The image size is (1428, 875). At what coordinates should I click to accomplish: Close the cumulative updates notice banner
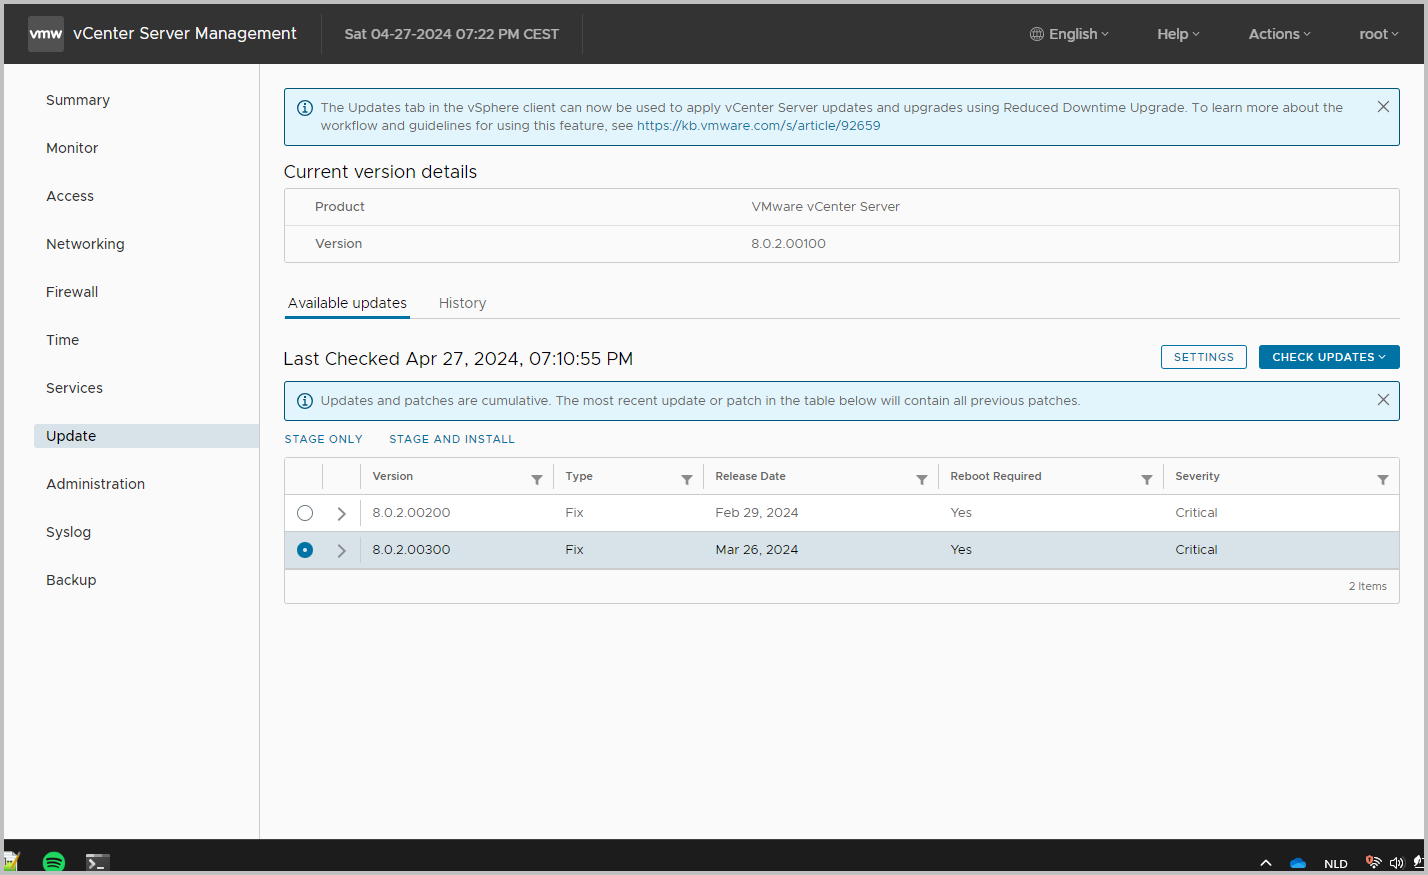click(1383, 400)
